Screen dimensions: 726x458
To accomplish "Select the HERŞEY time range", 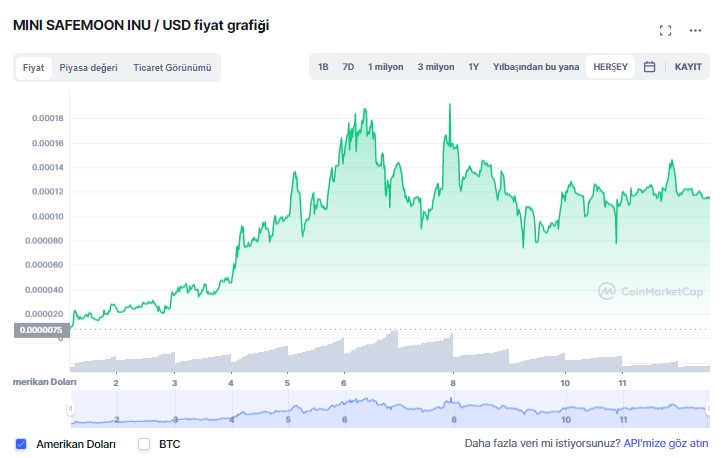I will pyautogui.click(x=610, y=67).
